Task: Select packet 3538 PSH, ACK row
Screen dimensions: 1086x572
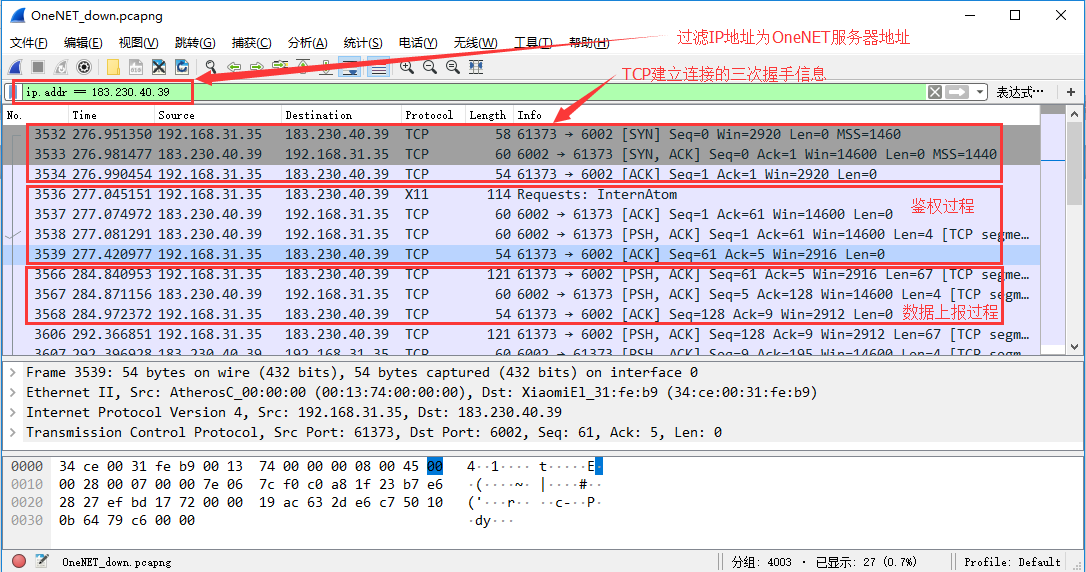Action: 521,234
